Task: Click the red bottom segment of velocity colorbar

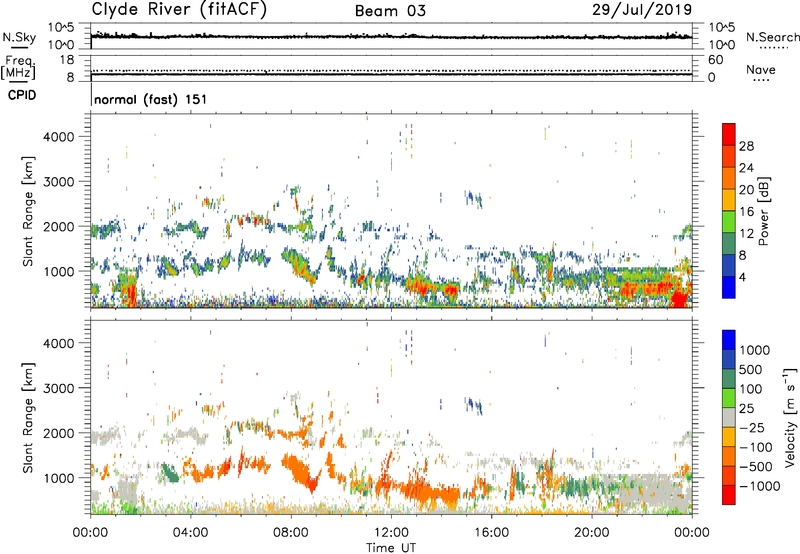Action: [x=729, y=495]
